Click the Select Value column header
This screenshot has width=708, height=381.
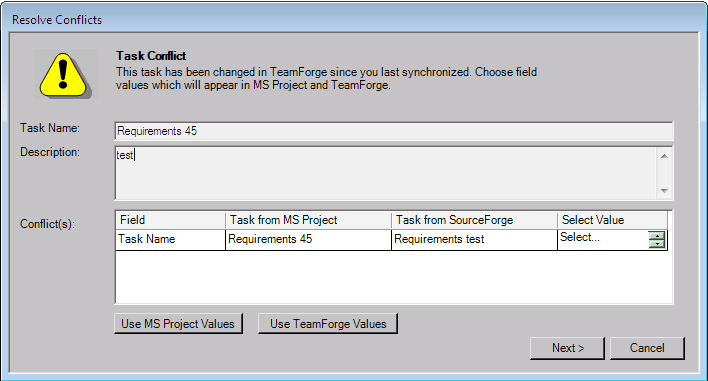tap(613, 220)
